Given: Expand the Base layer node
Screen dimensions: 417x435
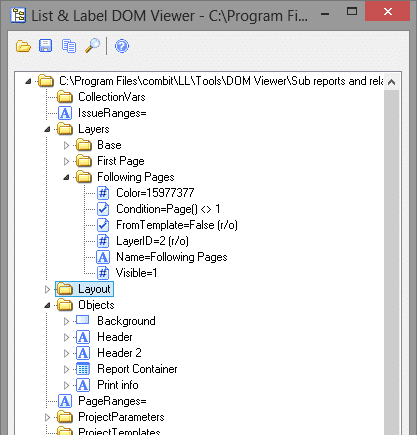Looking at the screenshot, I should click(x=66, y=145).
